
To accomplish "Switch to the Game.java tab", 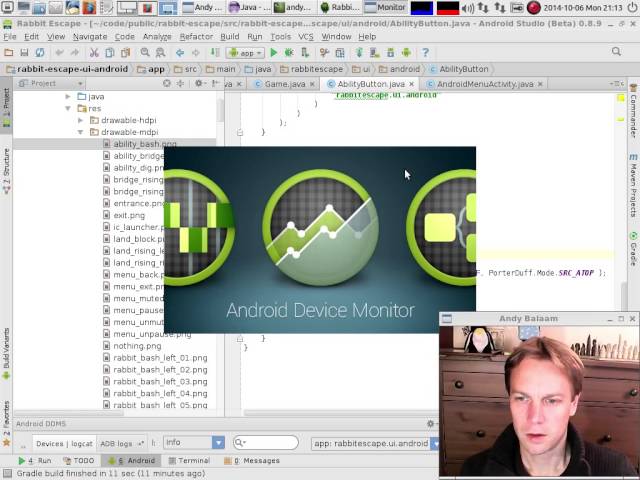I will 284,84.
